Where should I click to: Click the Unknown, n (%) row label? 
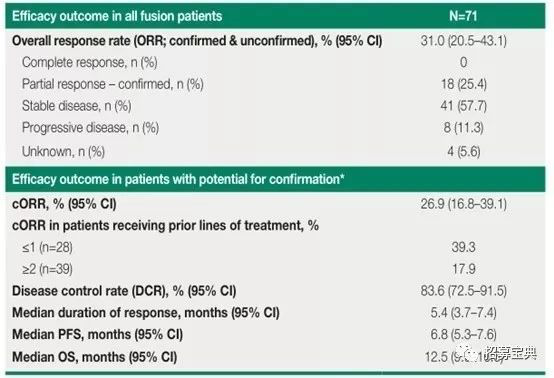(63, 152)
